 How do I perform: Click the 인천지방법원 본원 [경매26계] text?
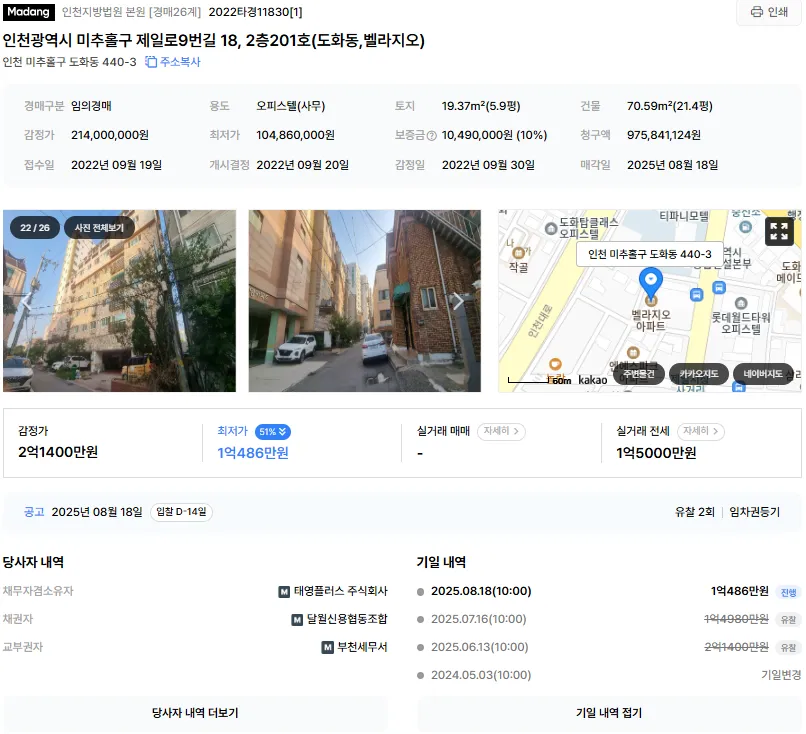coord(132,12)
